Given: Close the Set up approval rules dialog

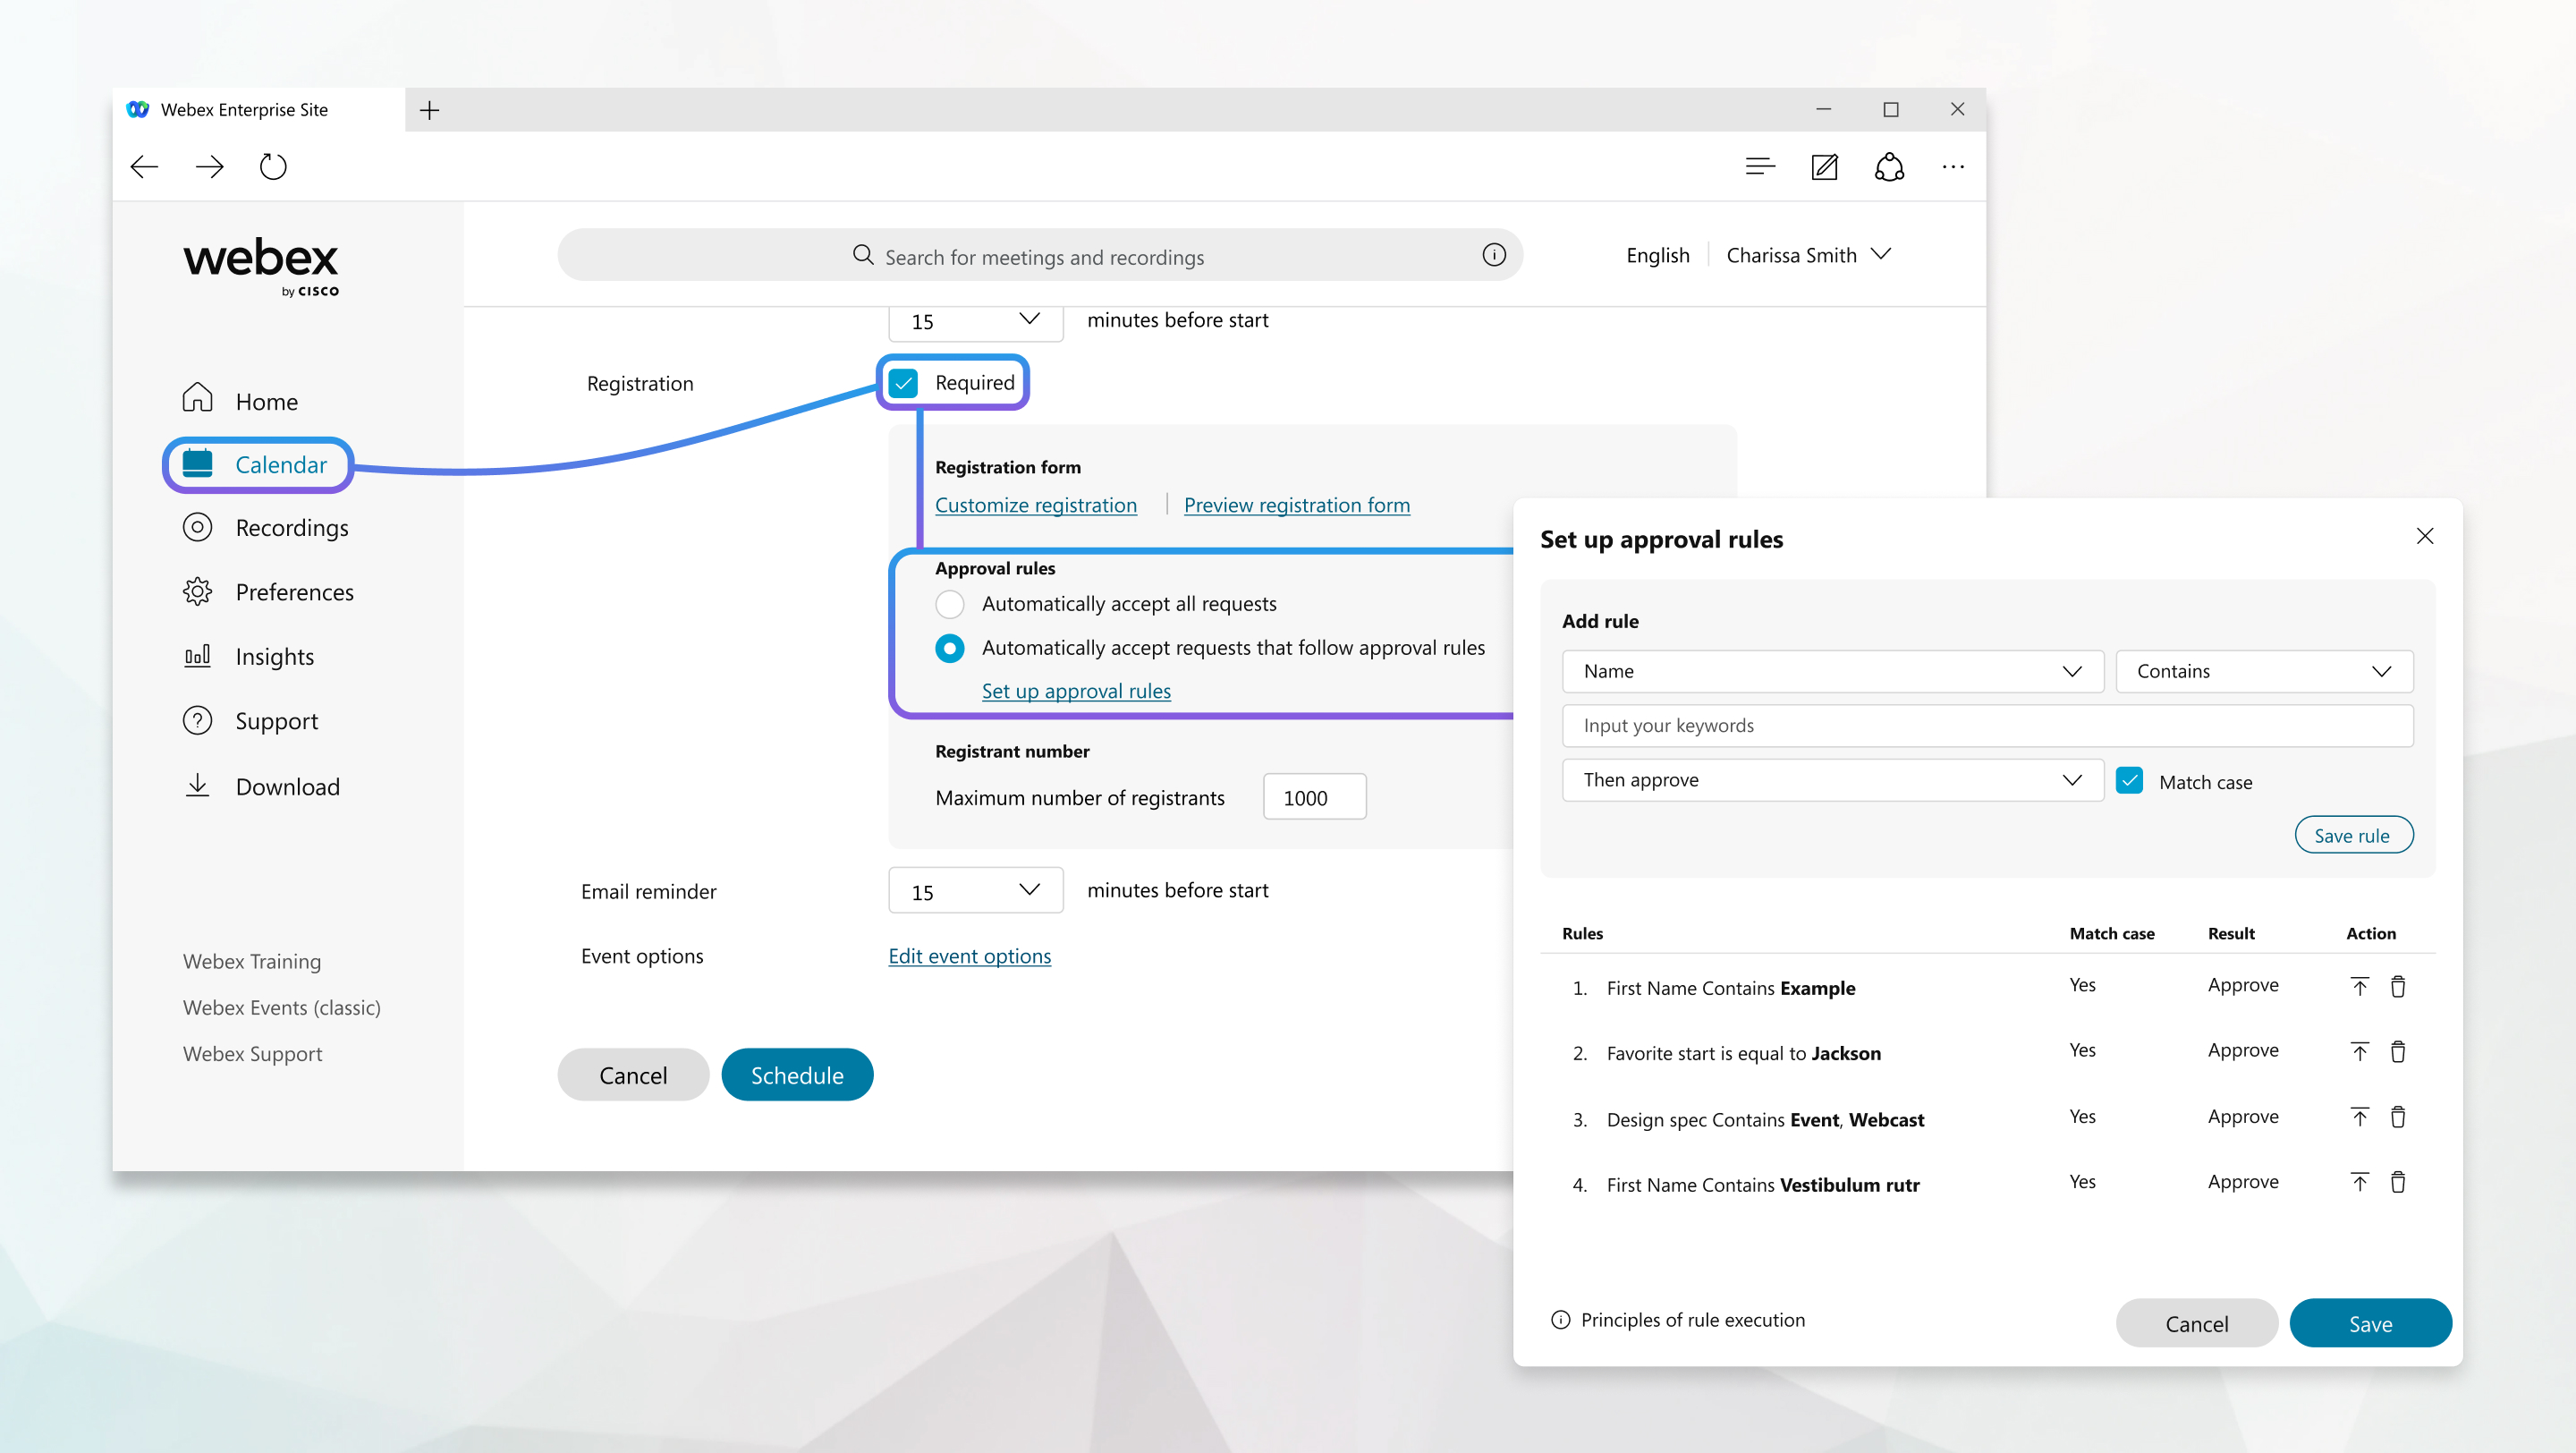Looking at the screenshot, I should click(2424, 536).
